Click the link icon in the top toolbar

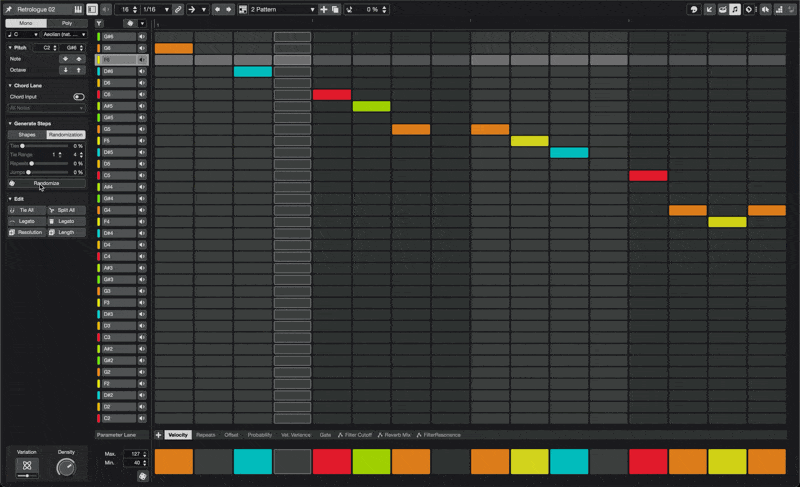tap(178, 9)
